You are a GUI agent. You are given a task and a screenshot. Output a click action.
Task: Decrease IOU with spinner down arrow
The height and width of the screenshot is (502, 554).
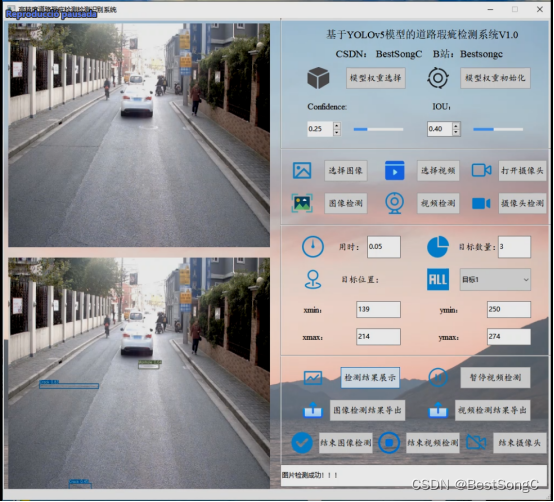[456, 133]
